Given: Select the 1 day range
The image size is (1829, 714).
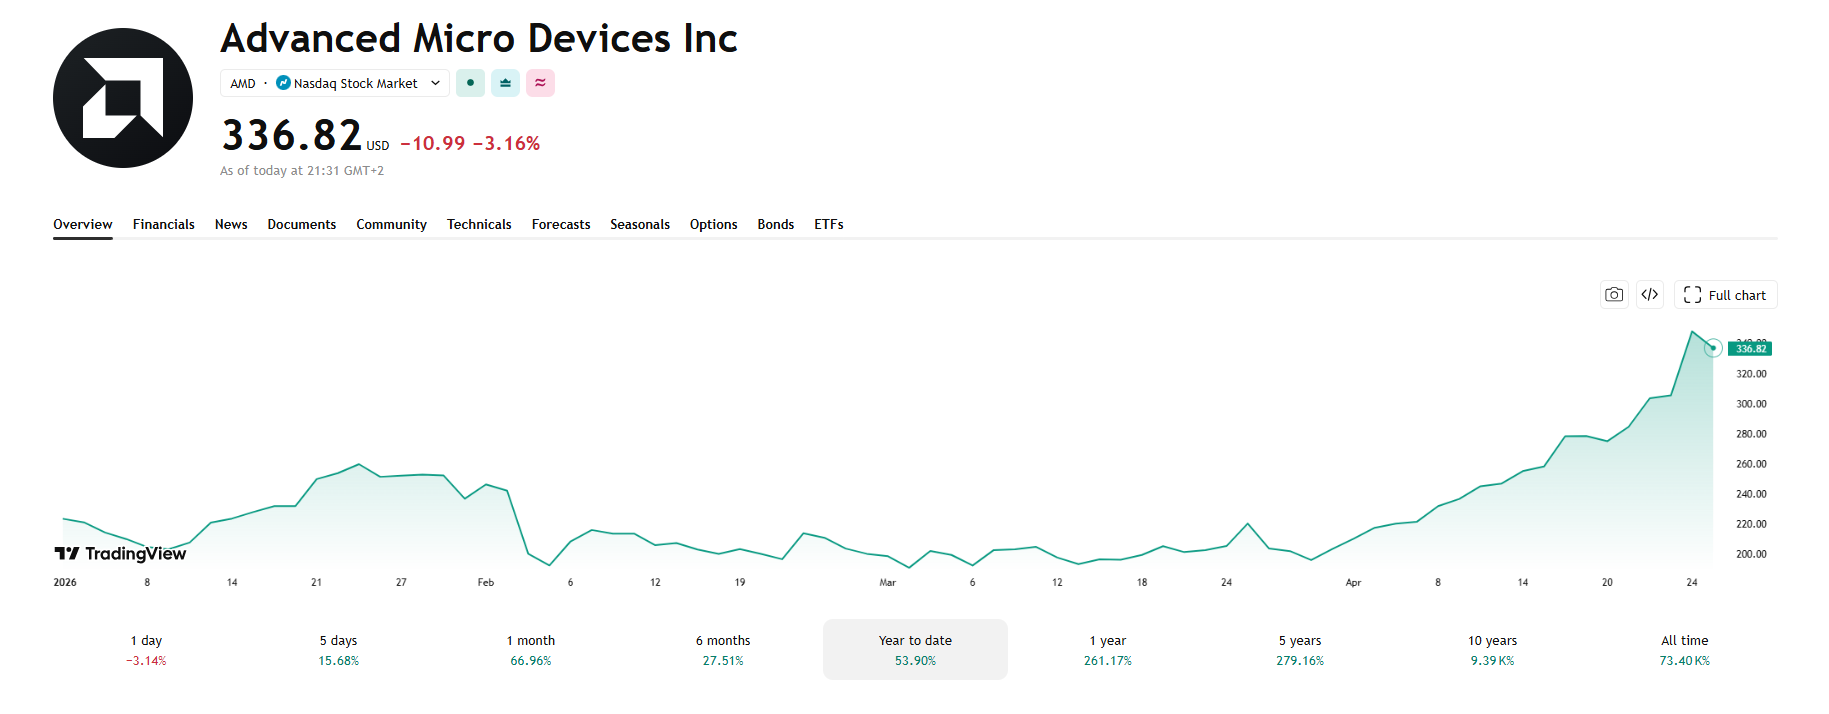Looking at the screenshot, I should [146, 650].
